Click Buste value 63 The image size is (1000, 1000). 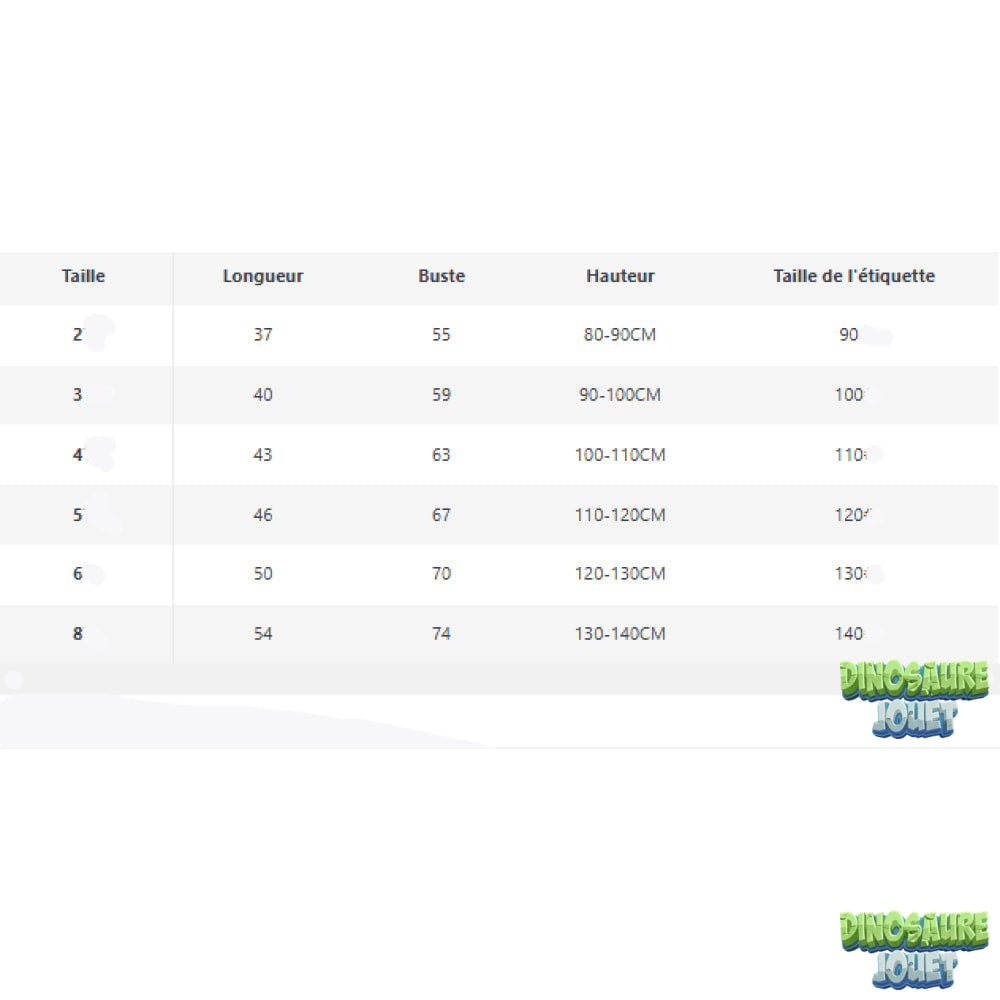[441, 455]
